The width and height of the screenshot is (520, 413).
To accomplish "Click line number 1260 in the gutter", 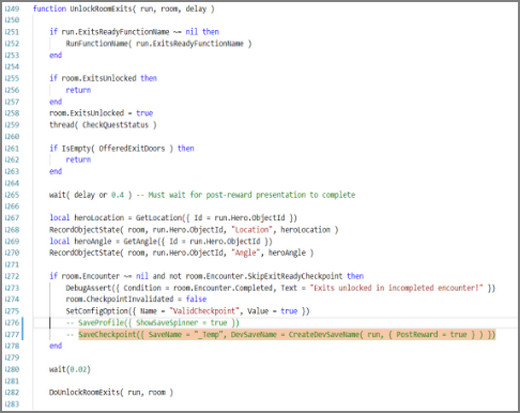I will pos(12,137).
